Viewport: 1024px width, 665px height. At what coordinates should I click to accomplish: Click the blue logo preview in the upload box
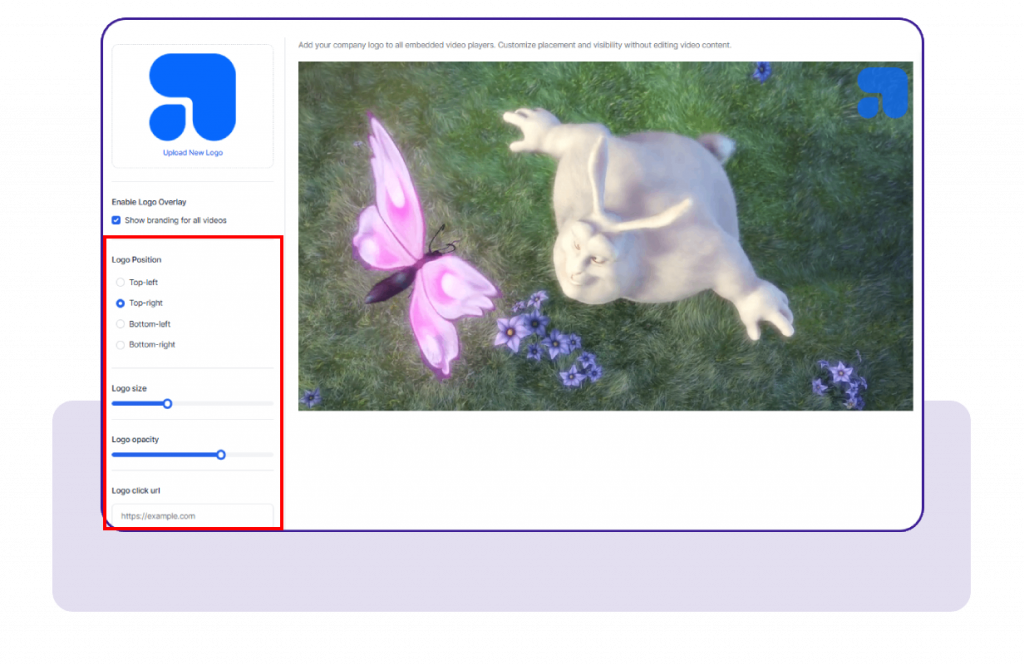(x=192, y=97)
